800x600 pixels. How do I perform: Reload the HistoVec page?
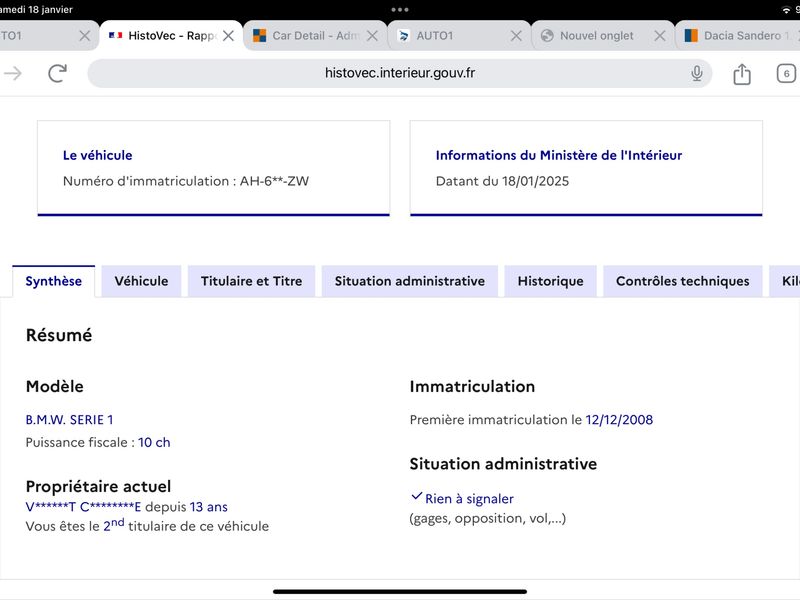click(x=57, y=73)
